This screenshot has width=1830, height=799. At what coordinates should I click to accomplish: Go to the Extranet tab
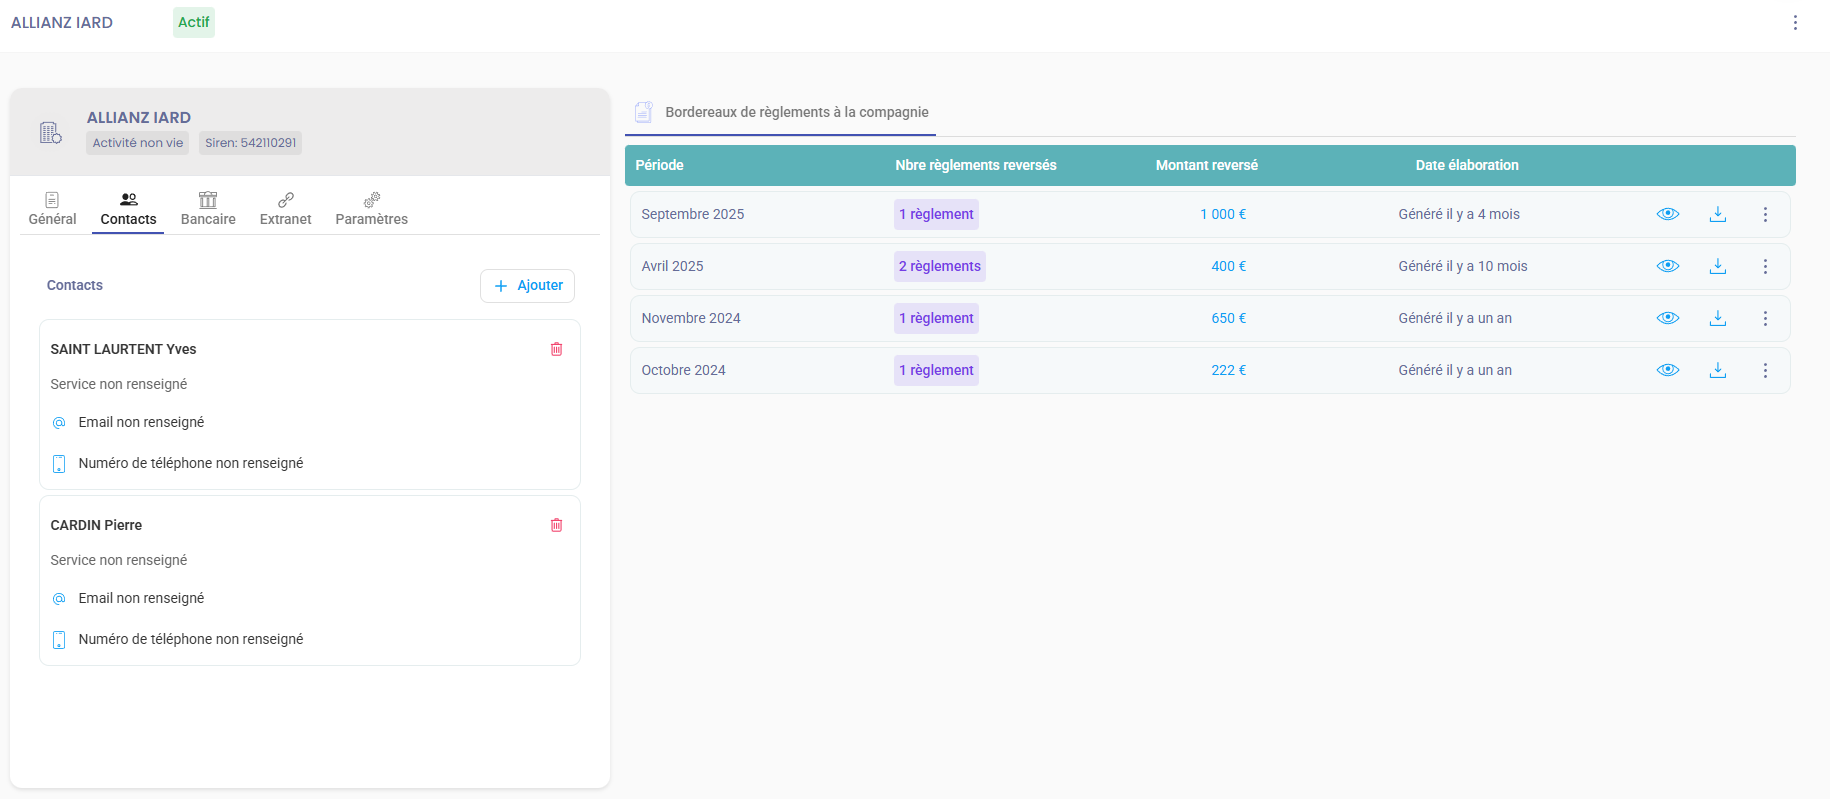[285, 209]
